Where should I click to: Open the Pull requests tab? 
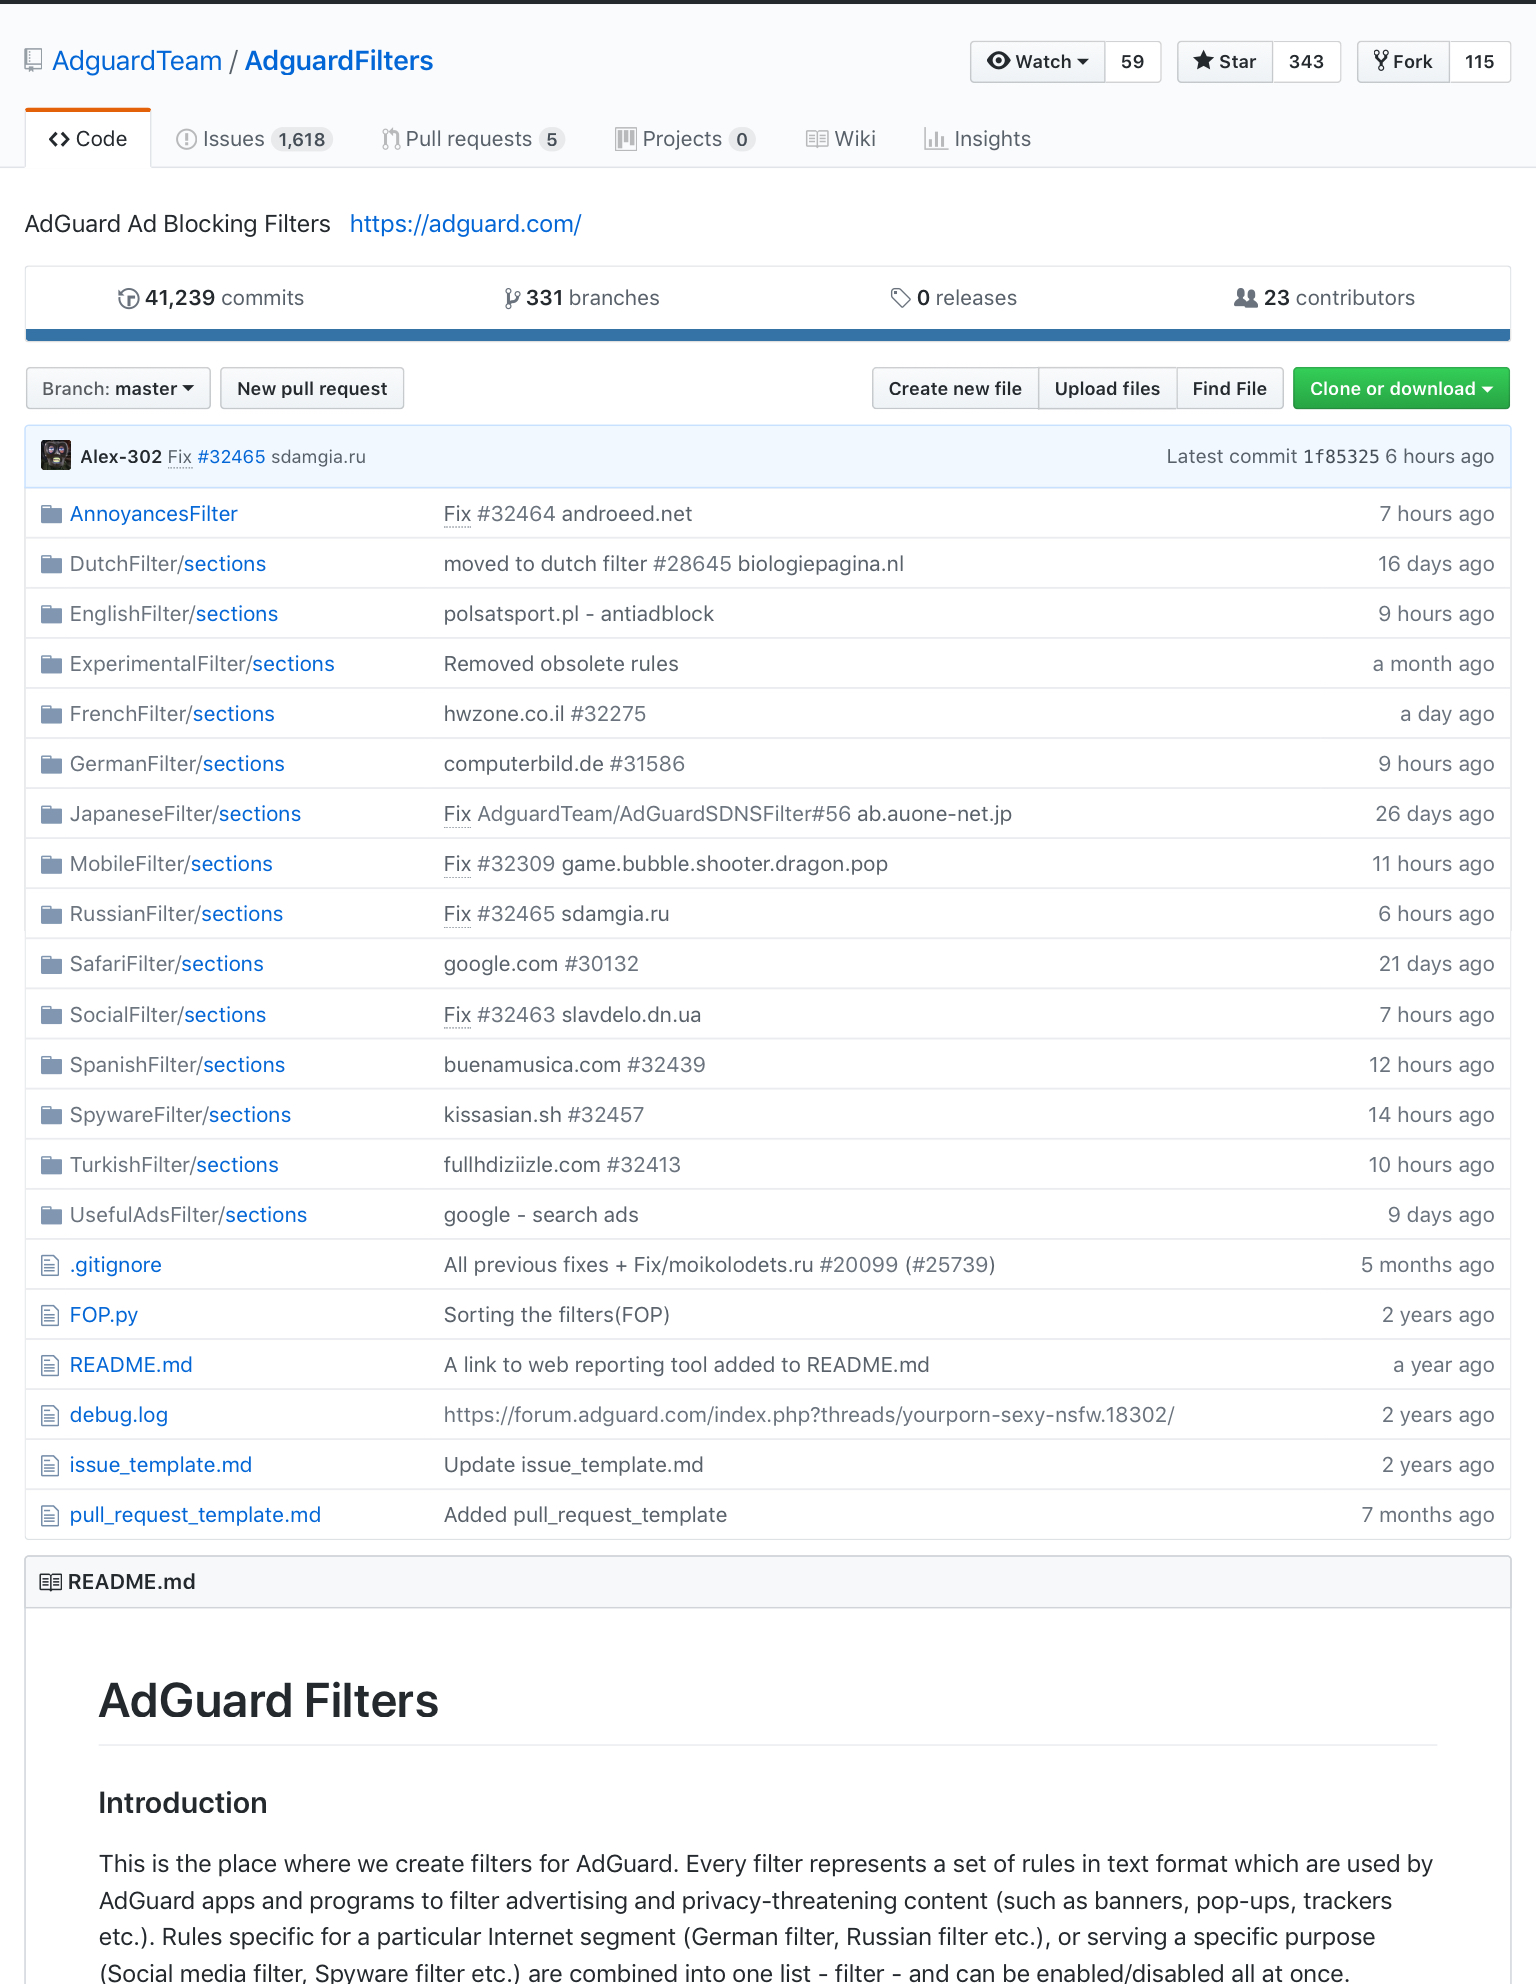pyautogui.click(x=473, y=139)
